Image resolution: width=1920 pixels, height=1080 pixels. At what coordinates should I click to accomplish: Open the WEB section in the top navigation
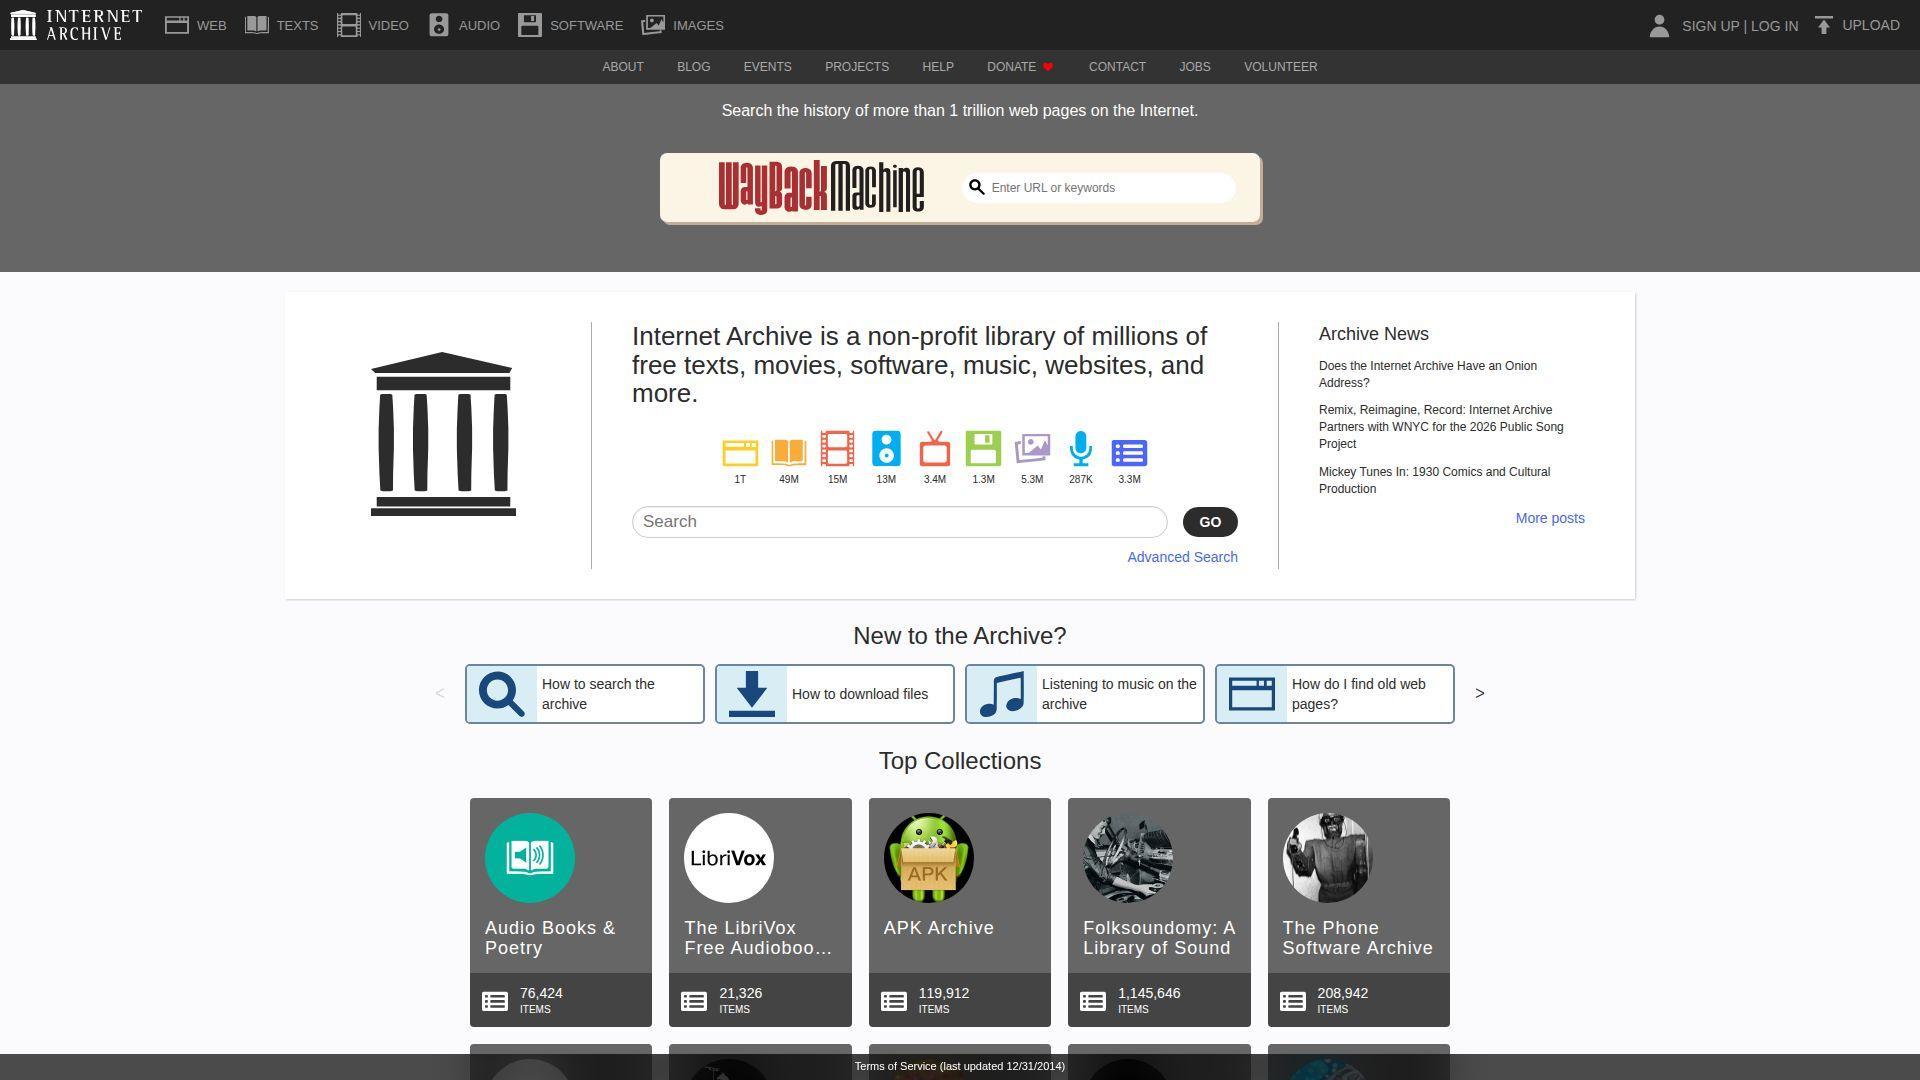click(179, 24)
